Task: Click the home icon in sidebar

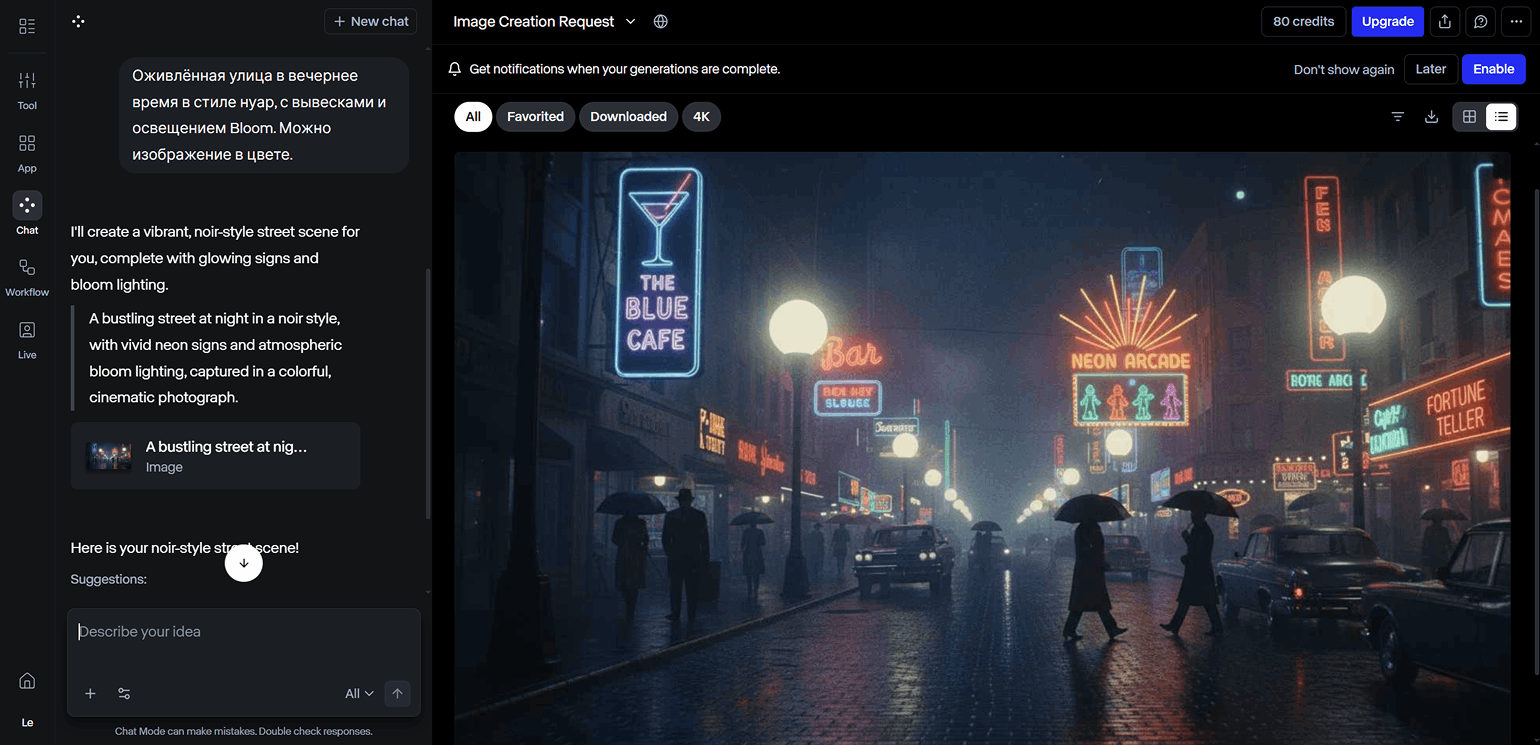Action: 27,681
